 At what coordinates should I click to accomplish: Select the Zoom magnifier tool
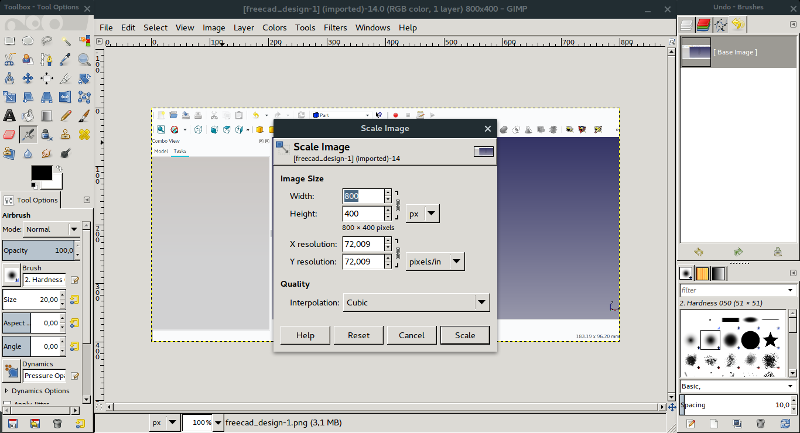click(x=84, y=60)
